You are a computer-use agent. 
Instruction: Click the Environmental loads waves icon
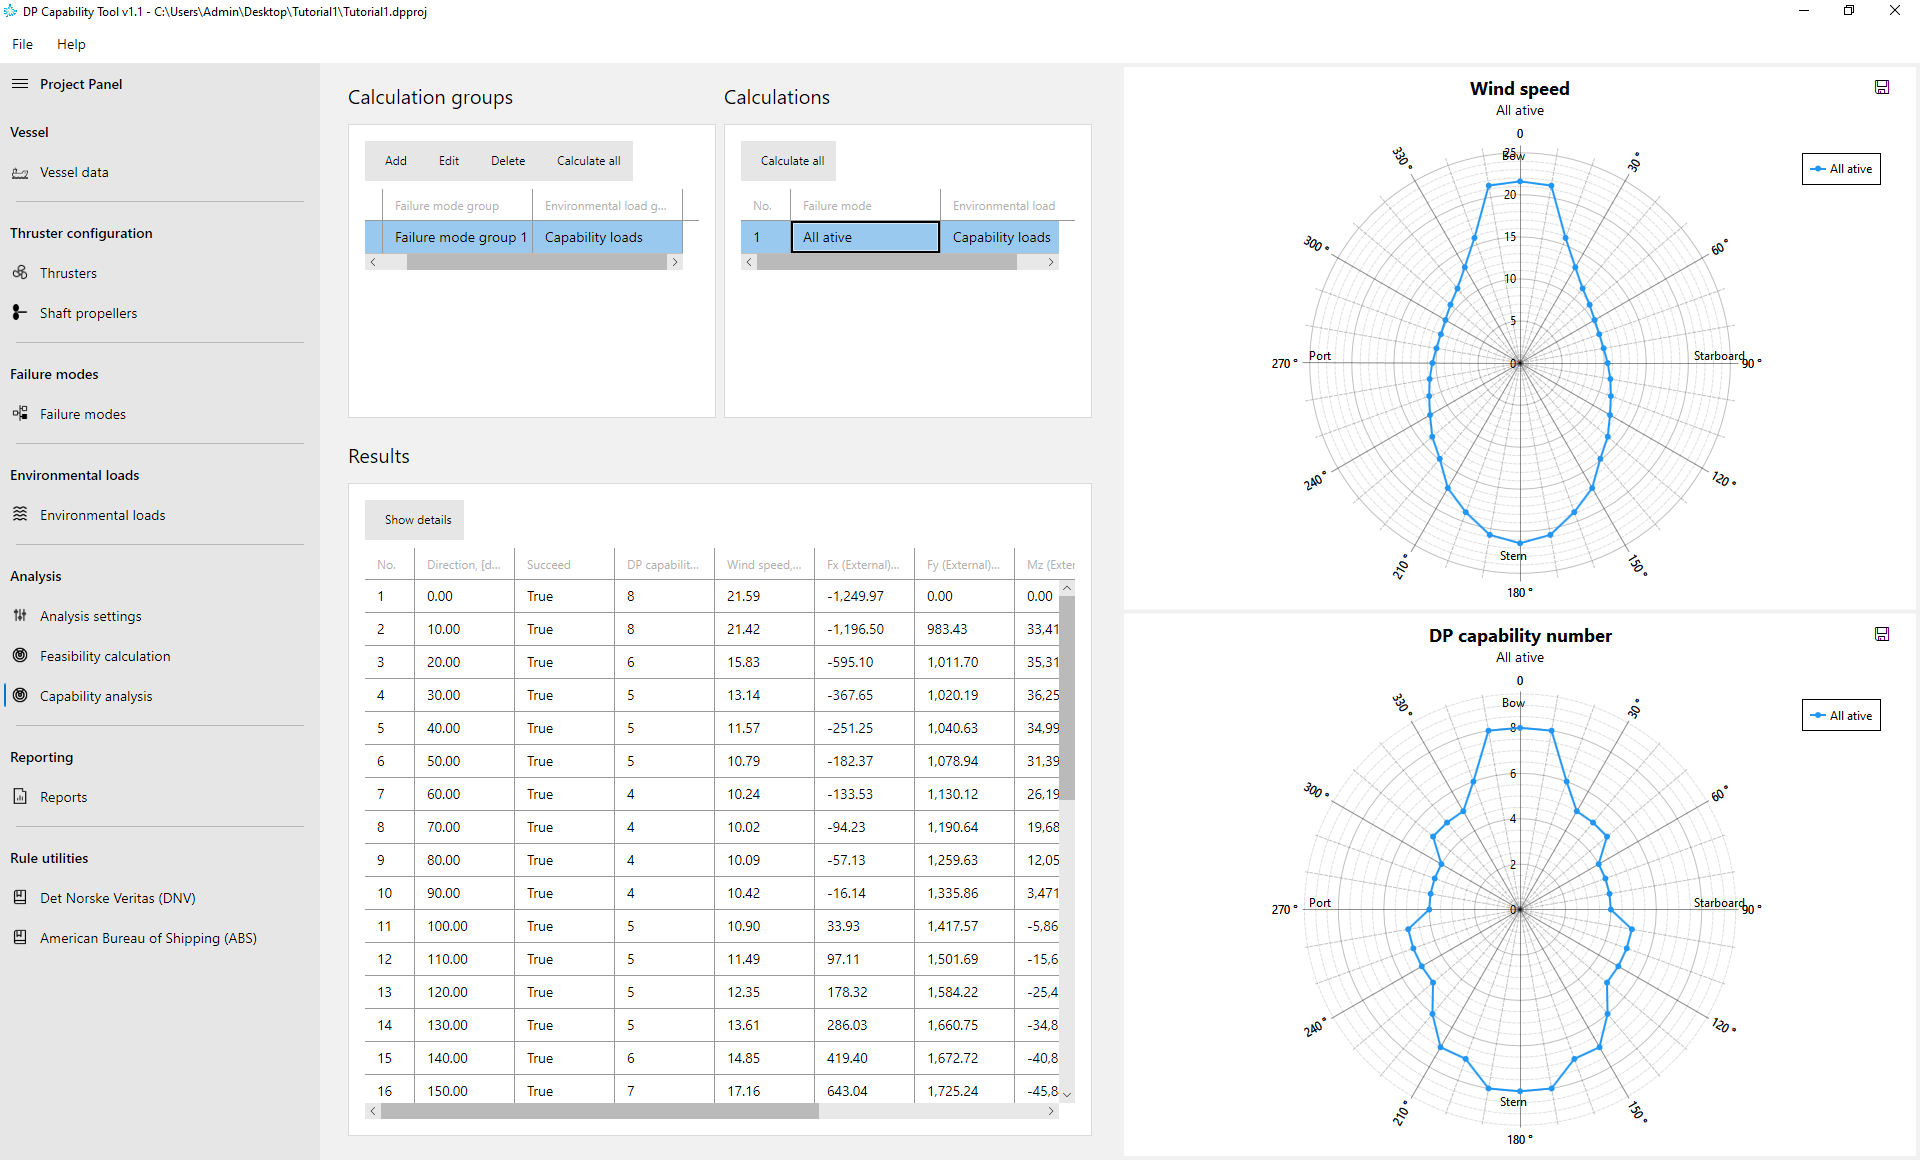[x=20, y=515]
